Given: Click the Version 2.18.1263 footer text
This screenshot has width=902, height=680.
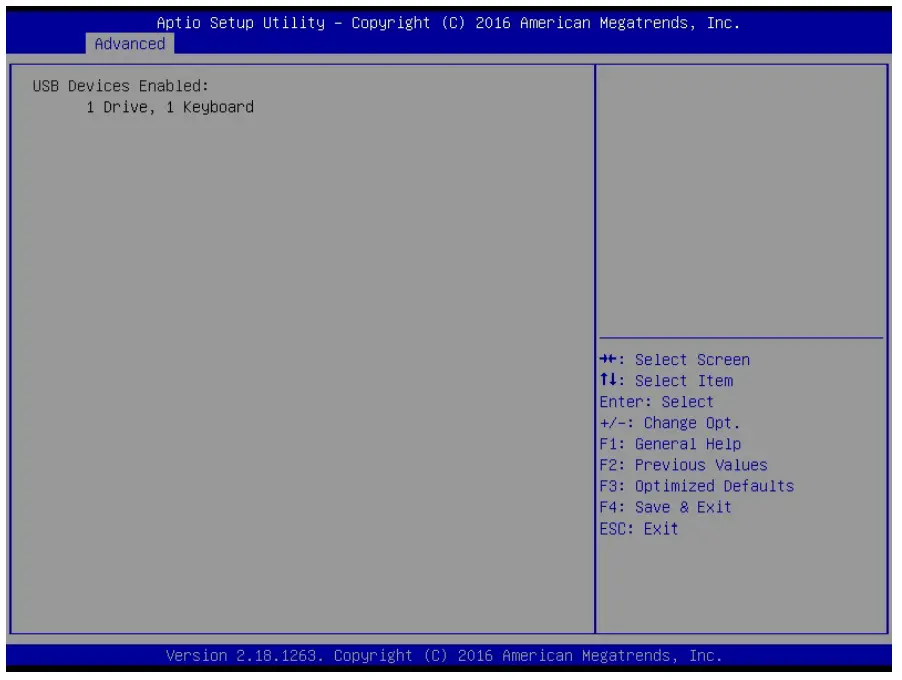Looking at the screenshot, I should coord(444,656).
